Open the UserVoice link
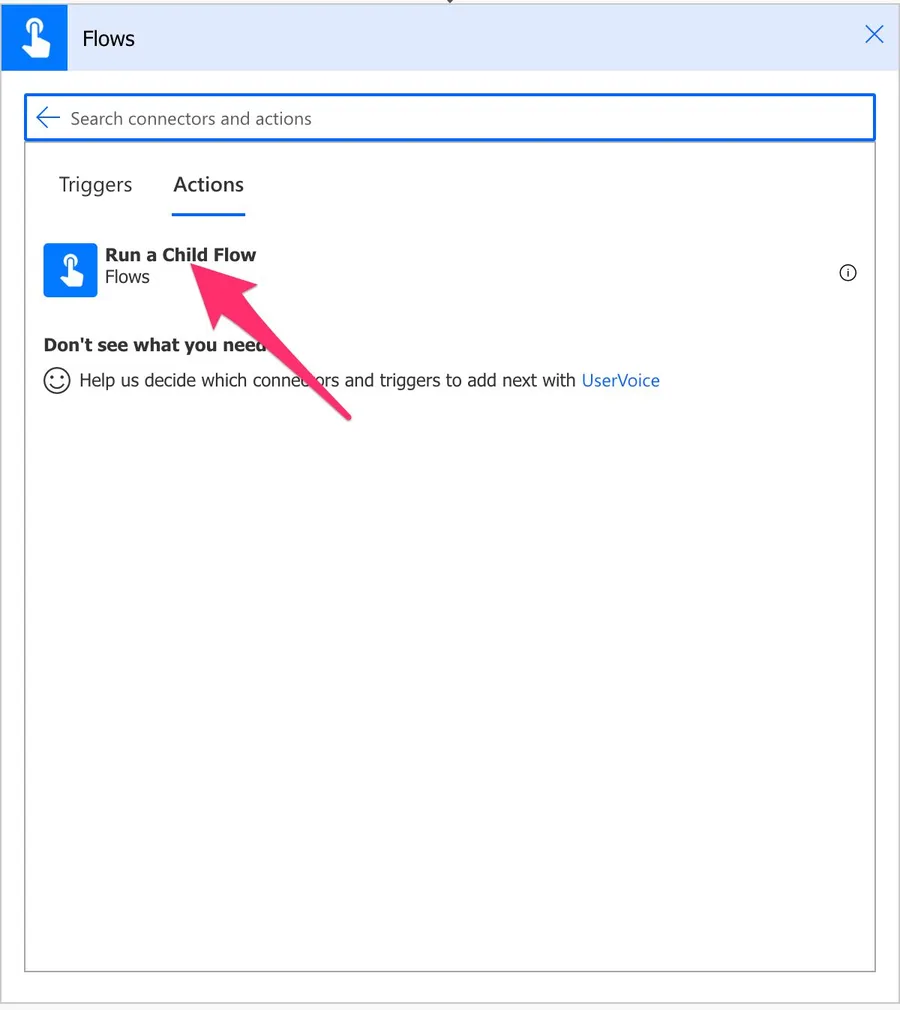Image resolution: width=900 pixels, height=1010 pixels. 620,380
